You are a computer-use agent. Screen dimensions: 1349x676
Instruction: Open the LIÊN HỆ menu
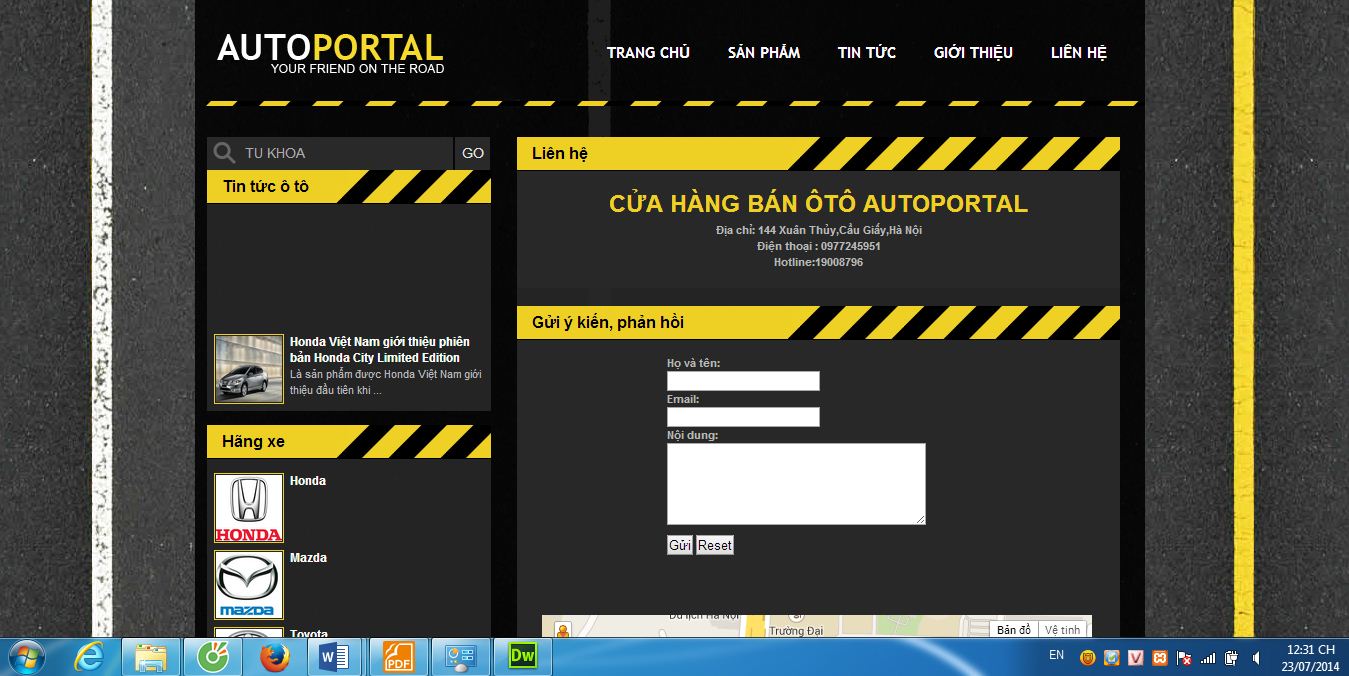click(1079, 53)
